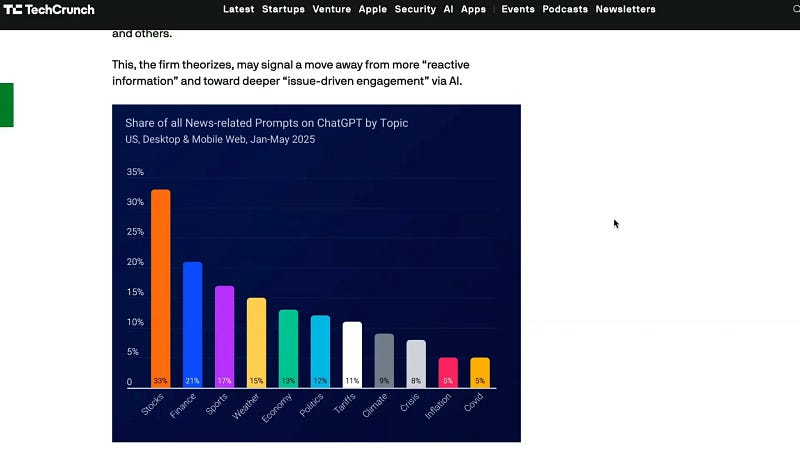
Task: Go to the Startups section
Action: click(283, 9)
